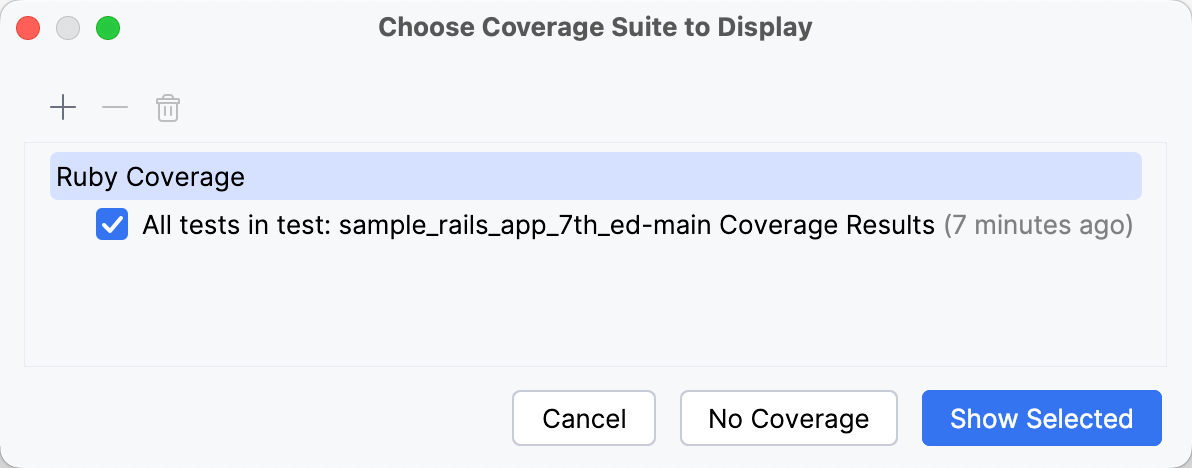Confirm with the Show Selected button

pos(1041,418)
